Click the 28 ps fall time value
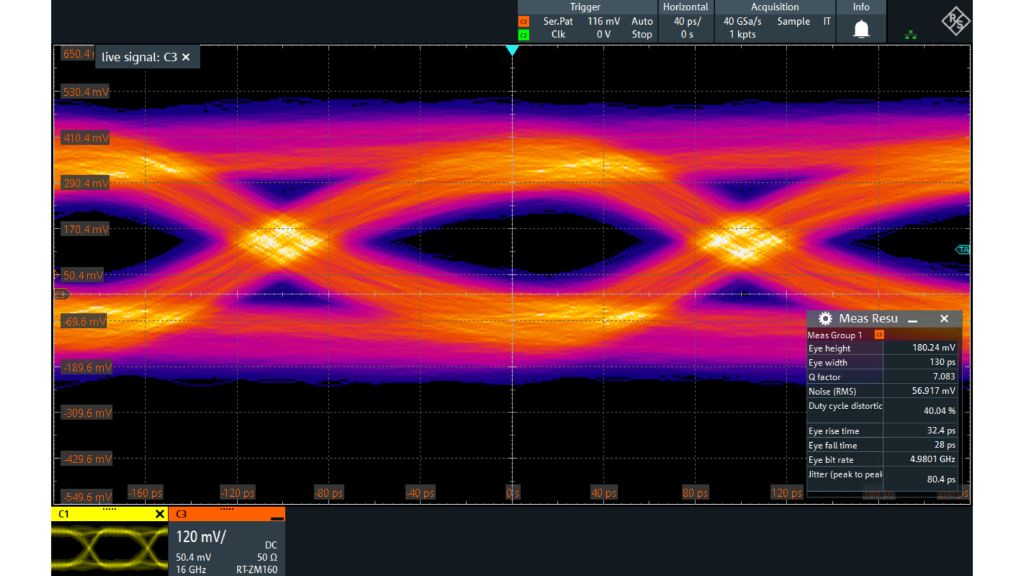1024x576 pixels. tap(944, 445)
